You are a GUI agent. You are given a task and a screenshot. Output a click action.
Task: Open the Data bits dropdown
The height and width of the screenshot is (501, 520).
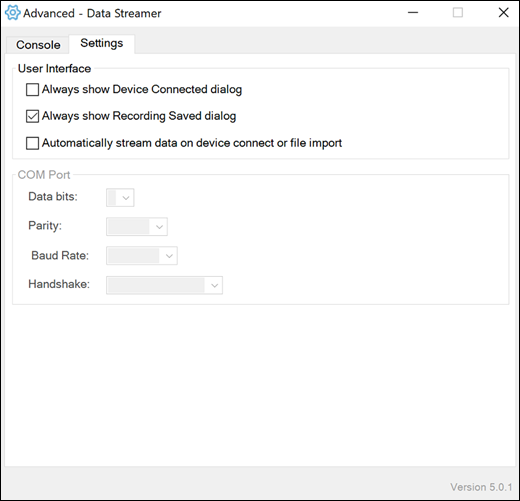point(120,198)
